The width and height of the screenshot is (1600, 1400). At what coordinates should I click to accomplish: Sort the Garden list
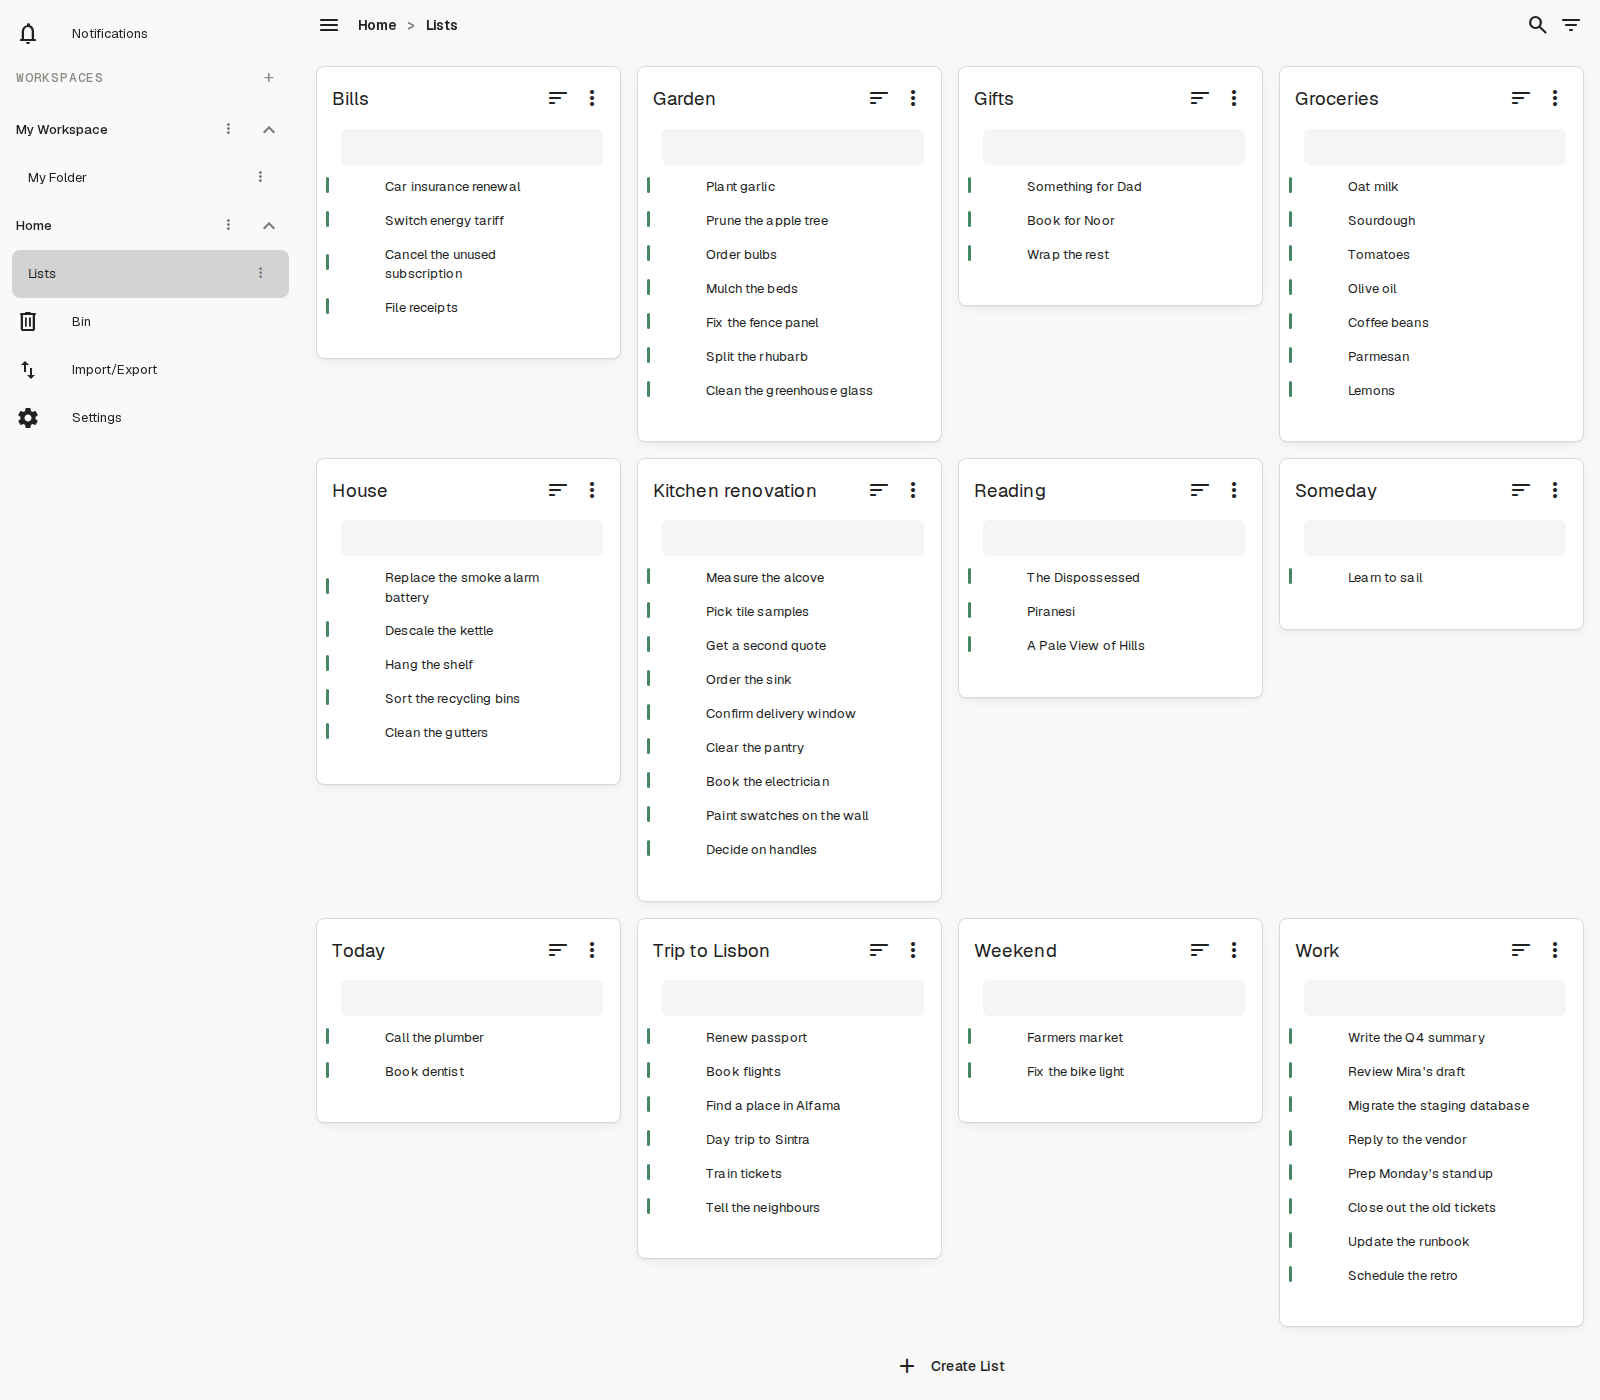point(879,98)
